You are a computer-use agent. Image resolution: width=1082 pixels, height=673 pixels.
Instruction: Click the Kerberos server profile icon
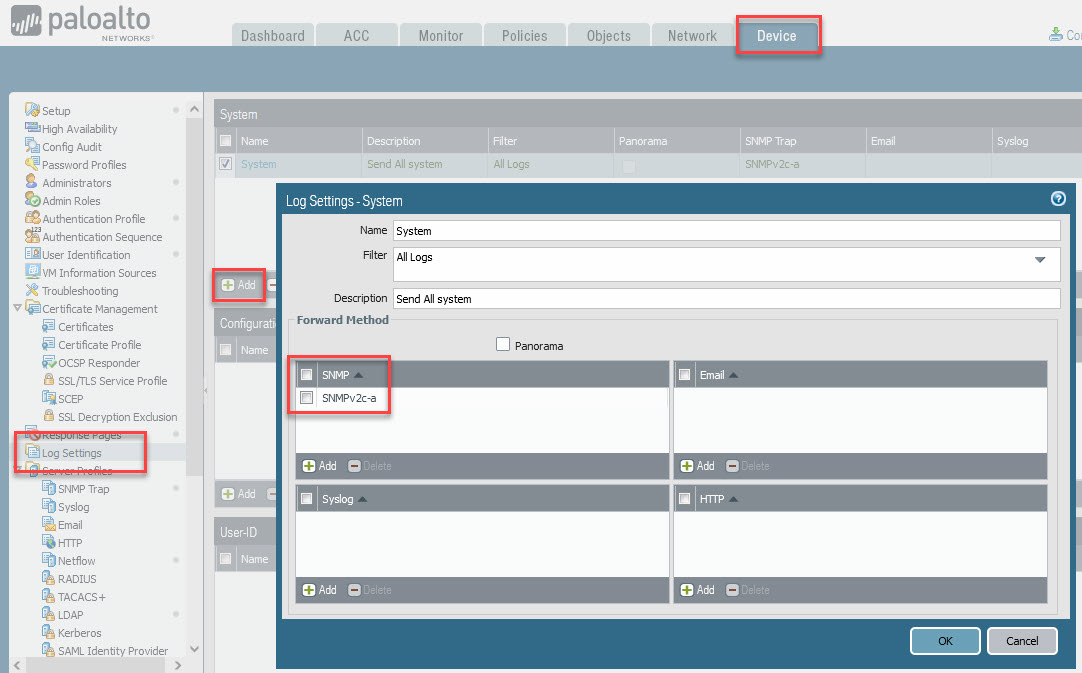click(x=49, y=633)
